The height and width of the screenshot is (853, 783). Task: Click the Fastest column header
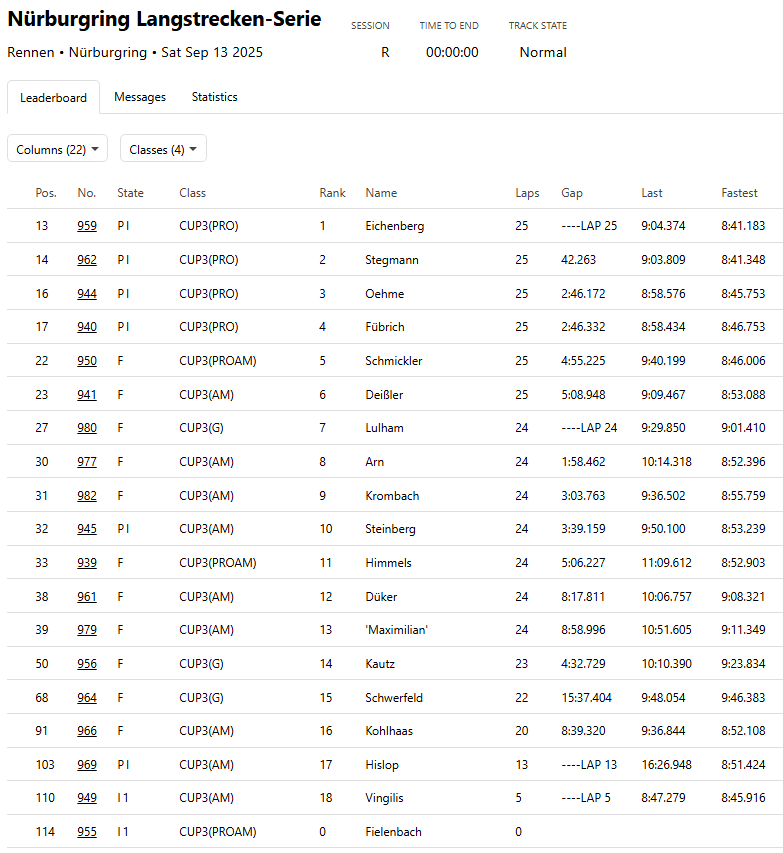pos(739,193)
